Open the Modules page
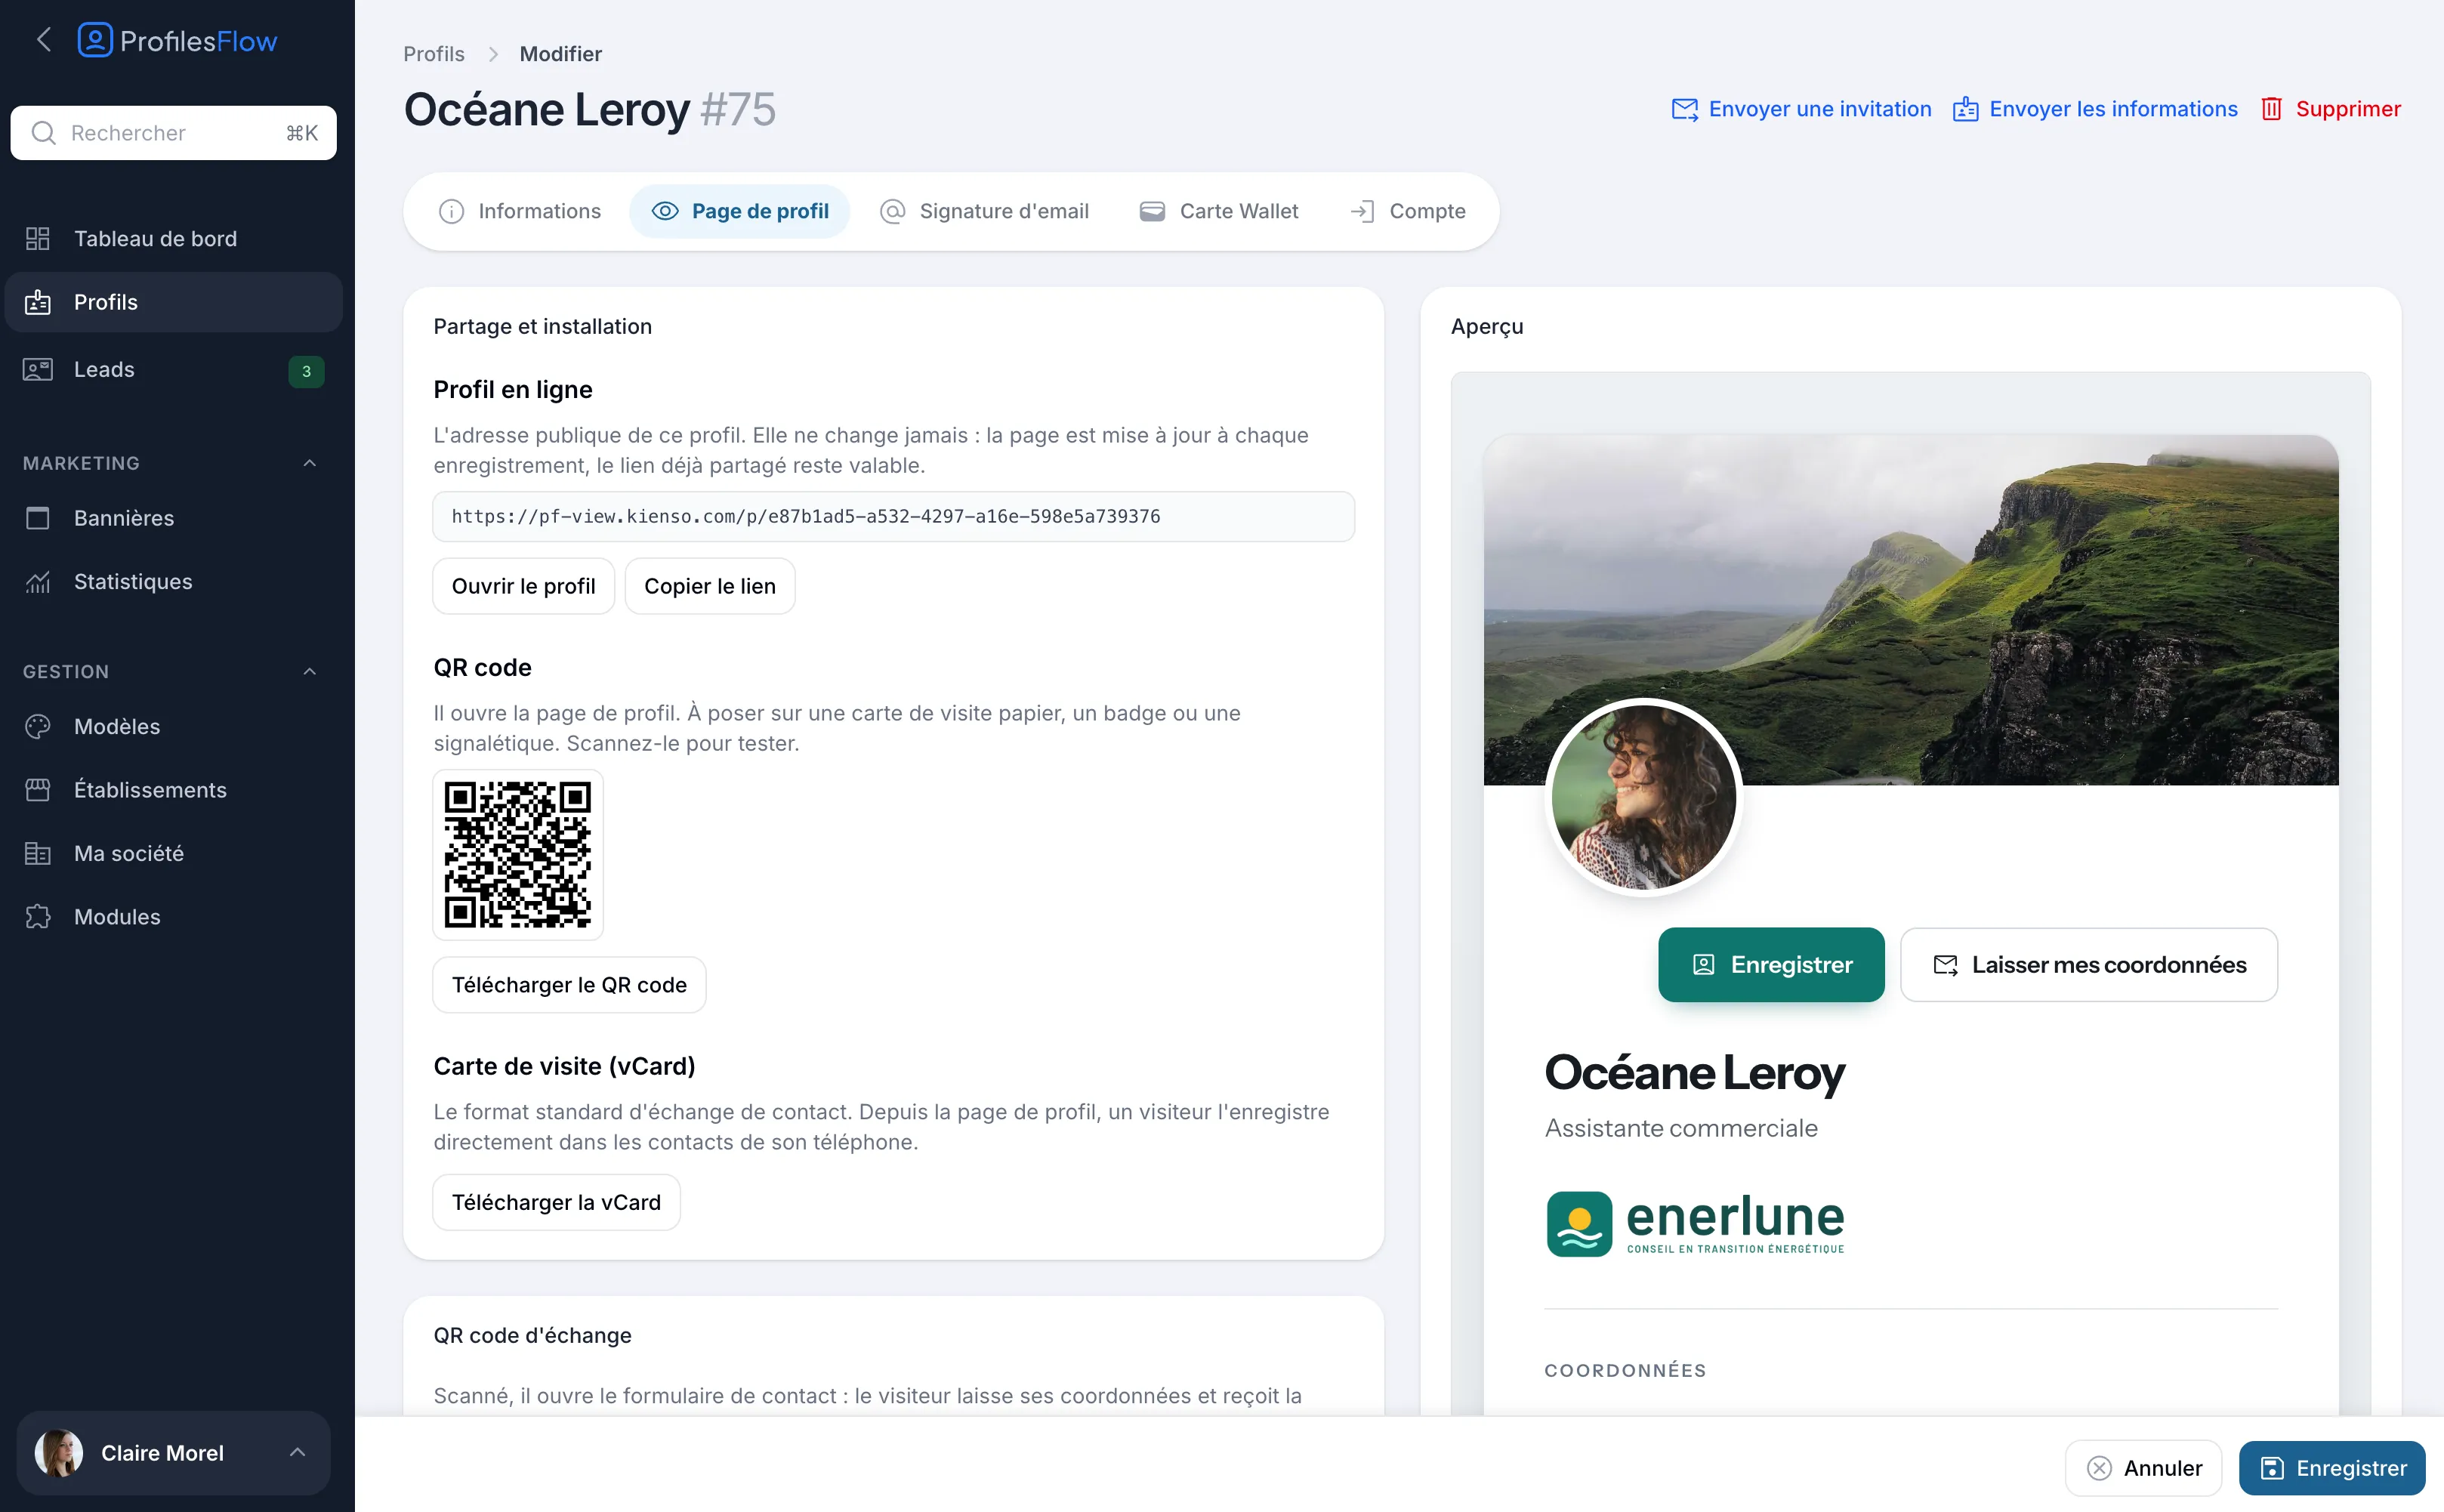This screenshot has height=1512, width=2444. point(174,917)
